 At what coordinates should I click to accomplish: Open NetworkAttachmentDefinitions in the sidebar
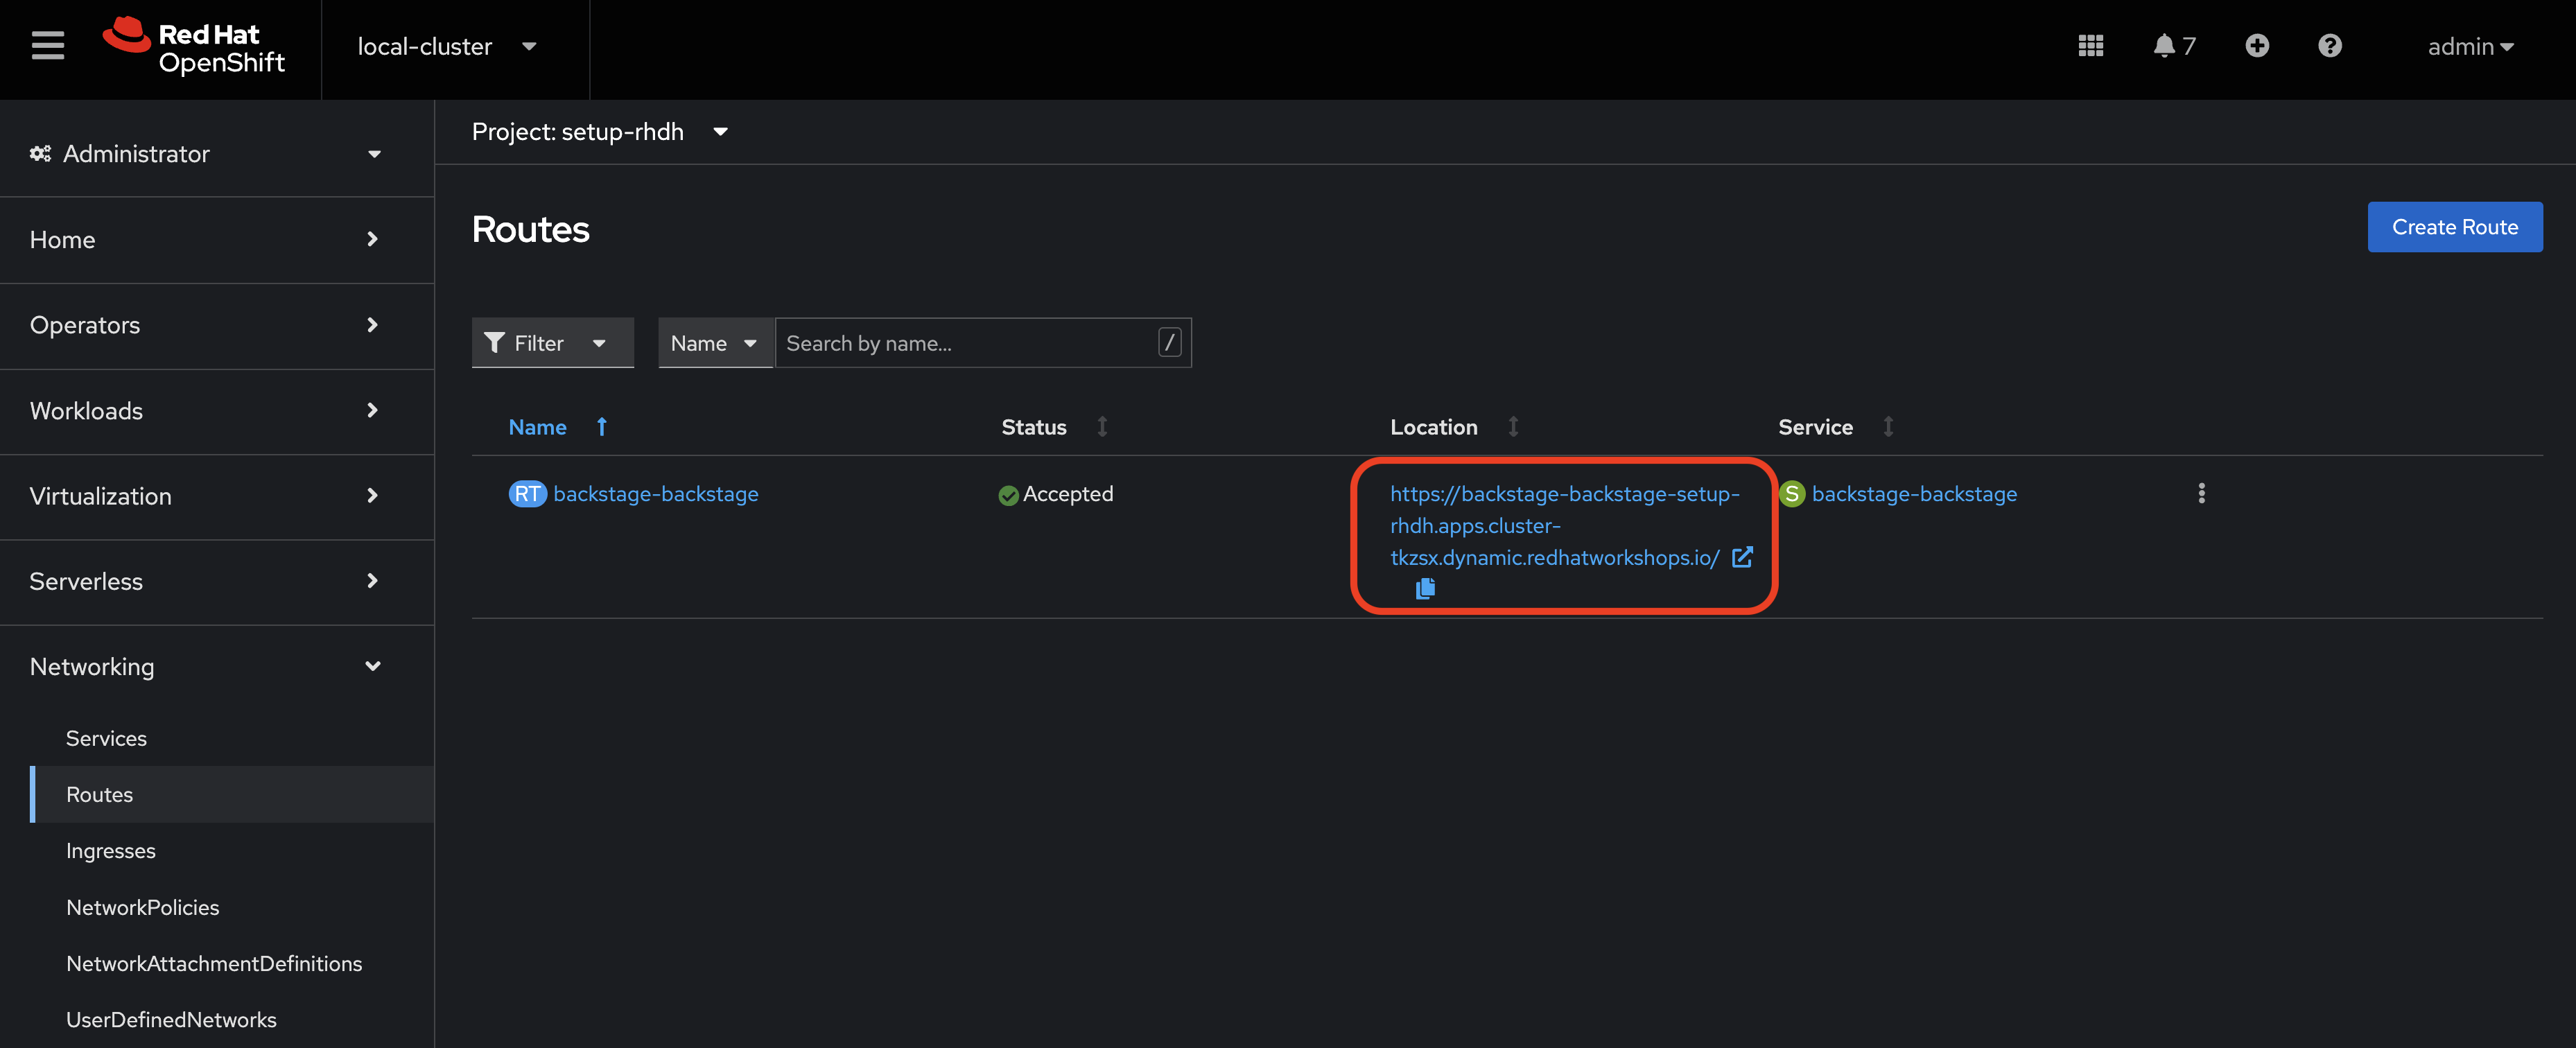pyautogui.click(x=214, y=963)
